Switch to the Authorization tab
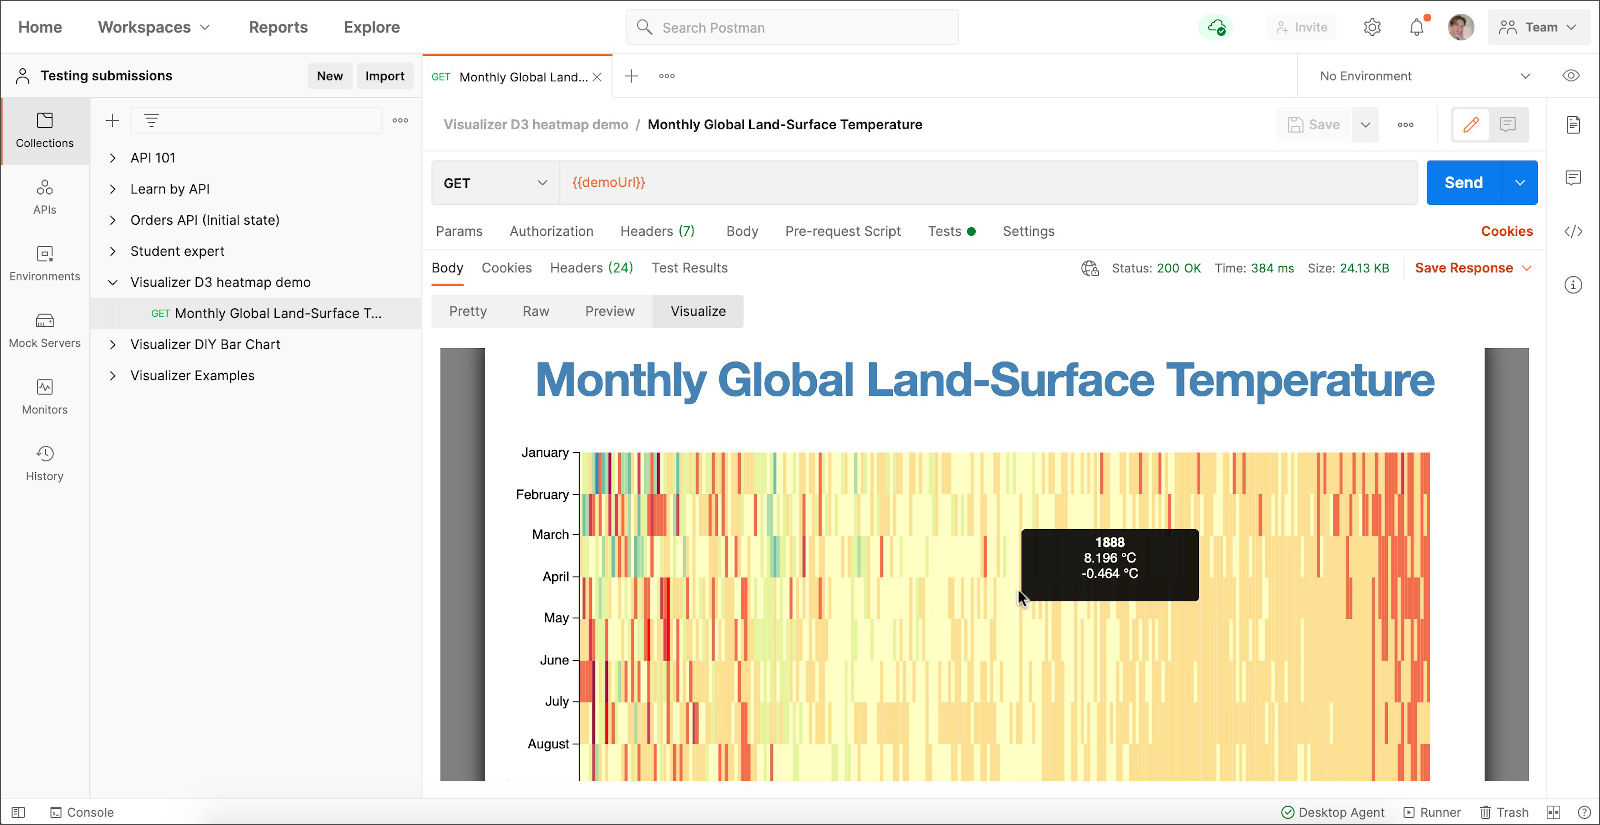Screen dimensions: 1600x825 [552, 231]
